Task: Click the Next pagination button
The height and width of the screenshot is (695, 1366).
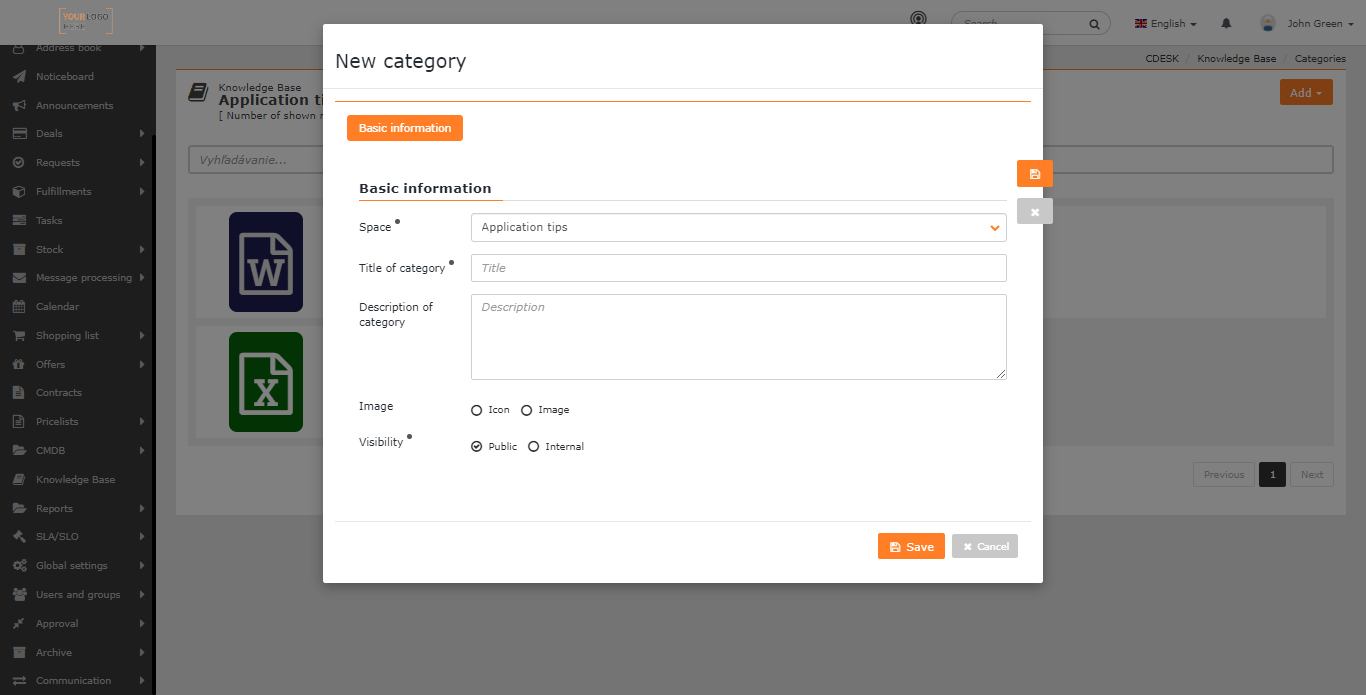Action: [1312, 474]
